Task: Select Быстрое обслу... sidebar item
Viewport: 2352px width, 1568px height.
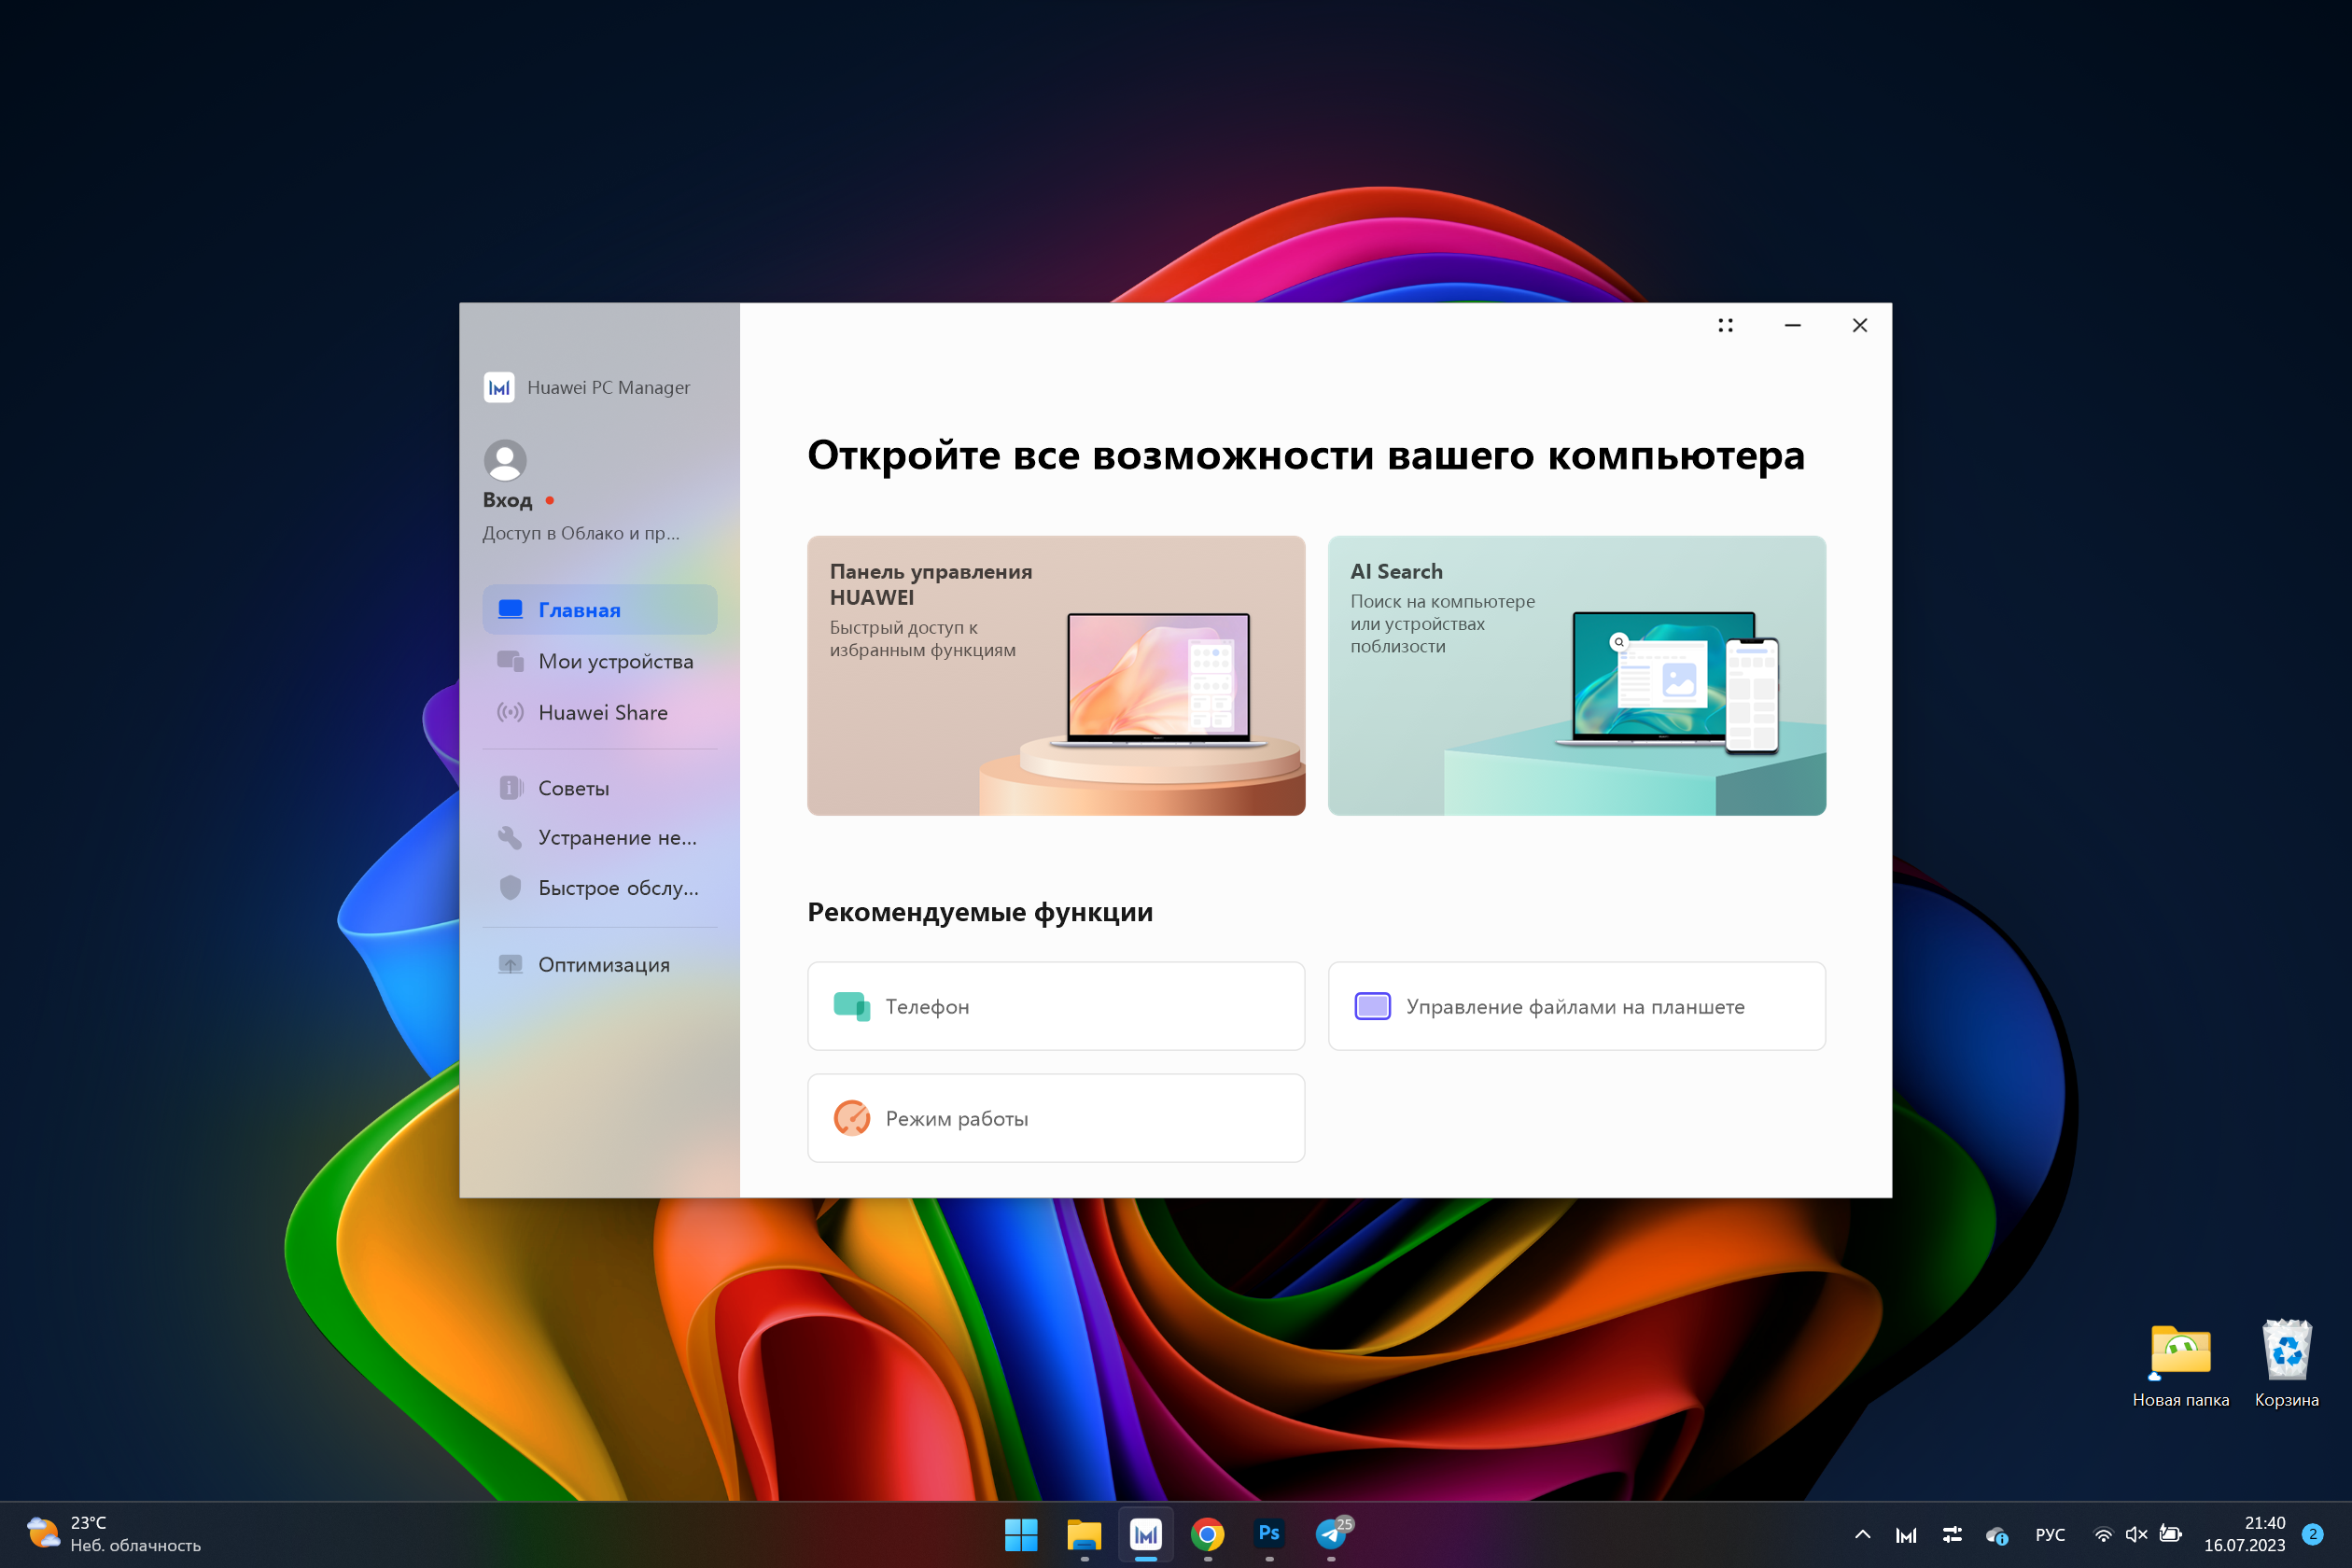Action: [x=599, y=888]
